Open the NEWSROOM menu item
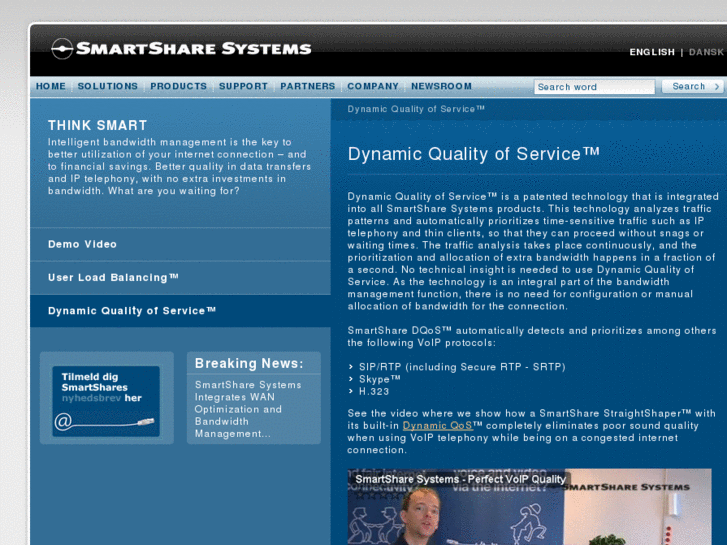Image resolution: width=727 pixels, height=545 pixels. pos(441,86)
